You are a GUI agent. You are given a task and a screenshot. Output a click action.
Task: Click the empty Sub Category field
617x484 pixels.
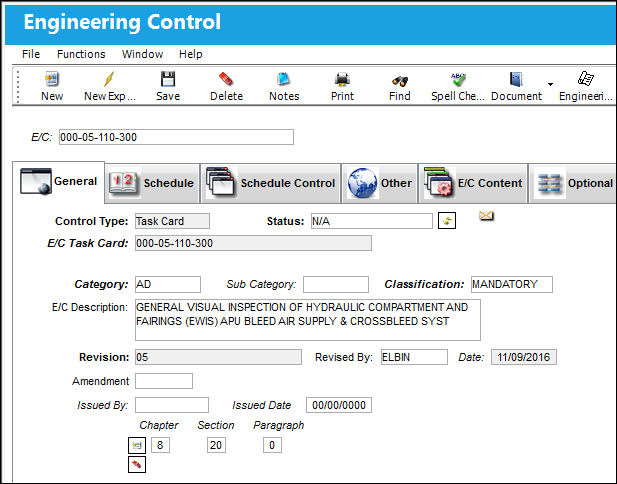[x=336, y=284]
